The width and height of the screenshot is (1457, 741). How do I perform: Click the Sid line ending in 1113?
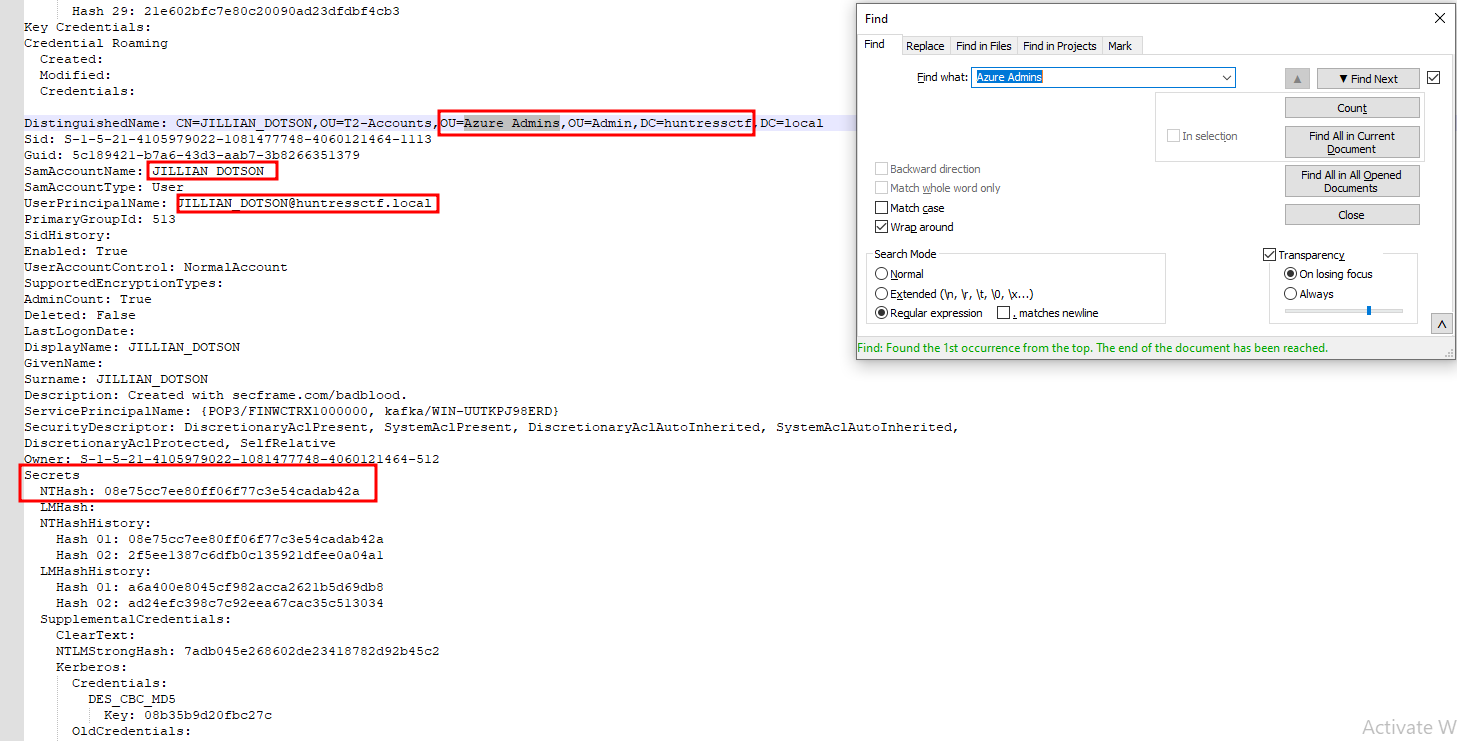pos(228,139)
